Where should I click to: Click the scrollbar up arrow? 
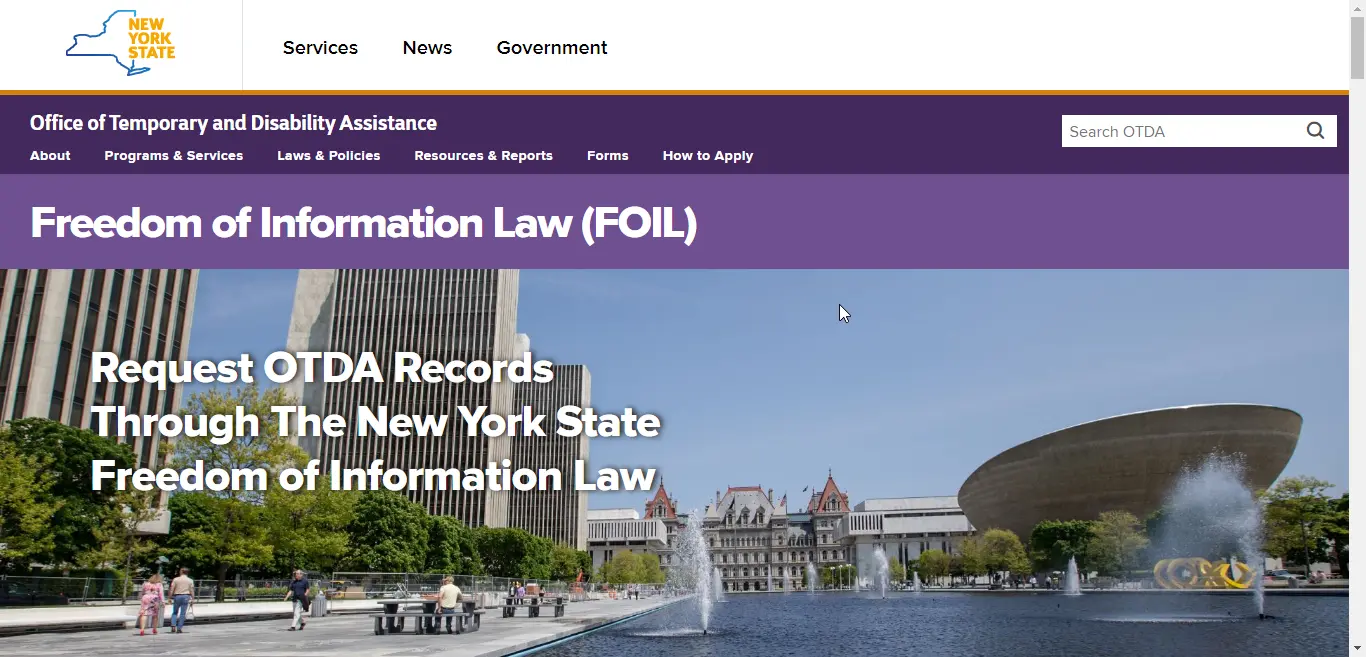point(1357,8)
